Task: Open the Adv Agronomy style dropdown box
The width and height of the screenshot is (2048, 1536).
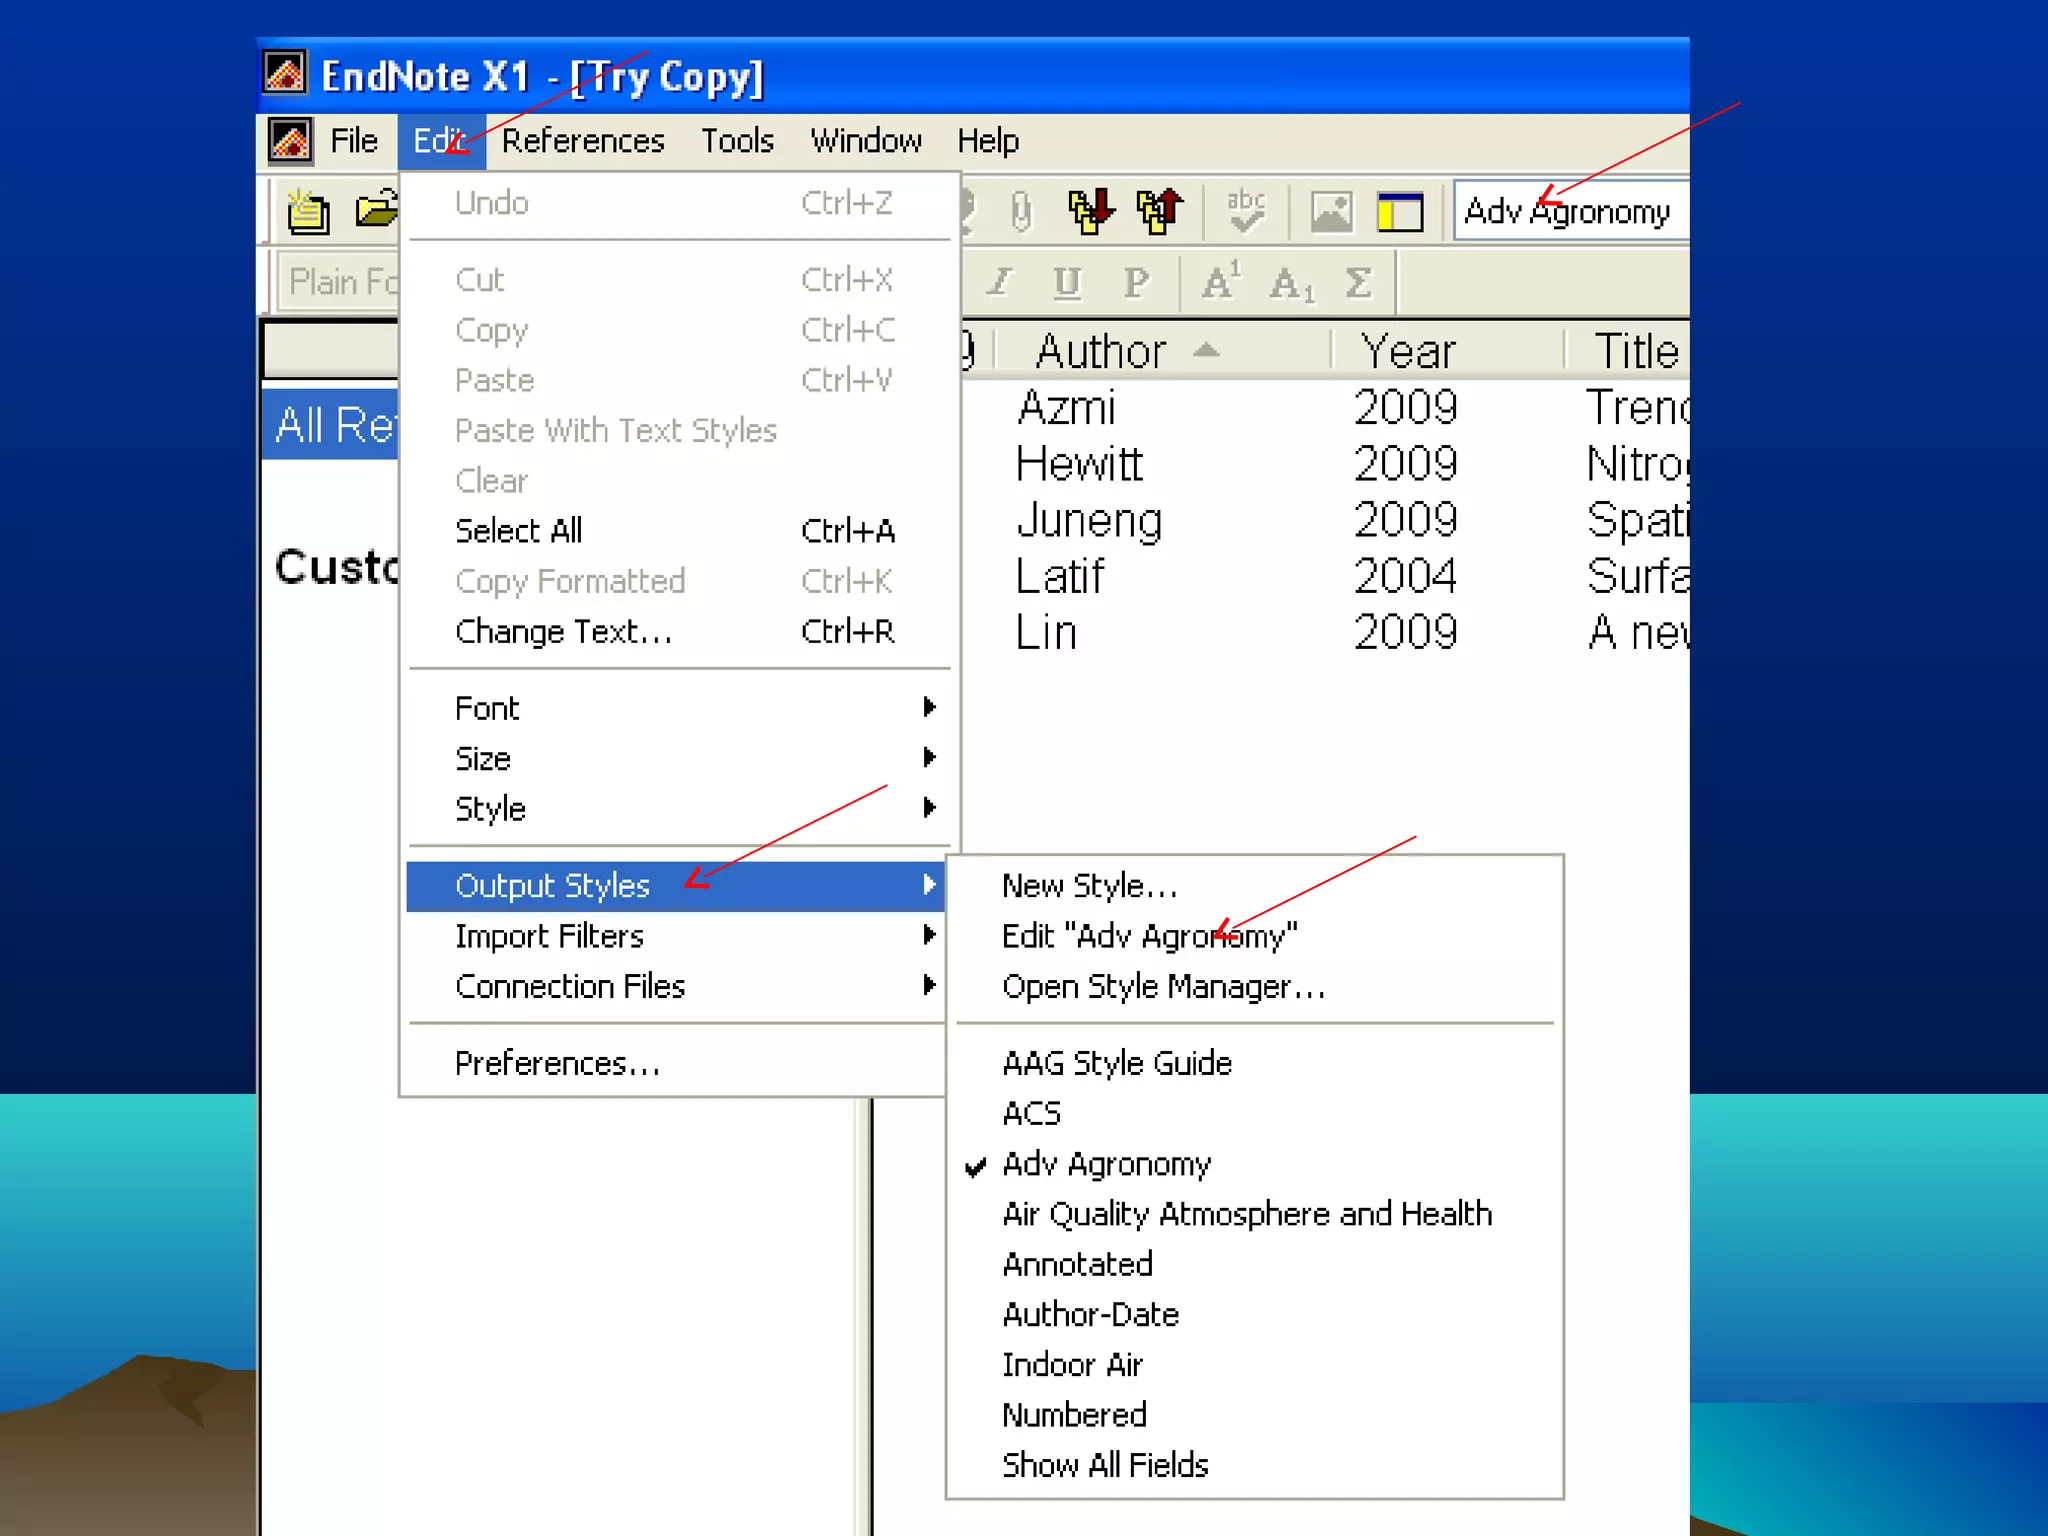Action: 1567,212
